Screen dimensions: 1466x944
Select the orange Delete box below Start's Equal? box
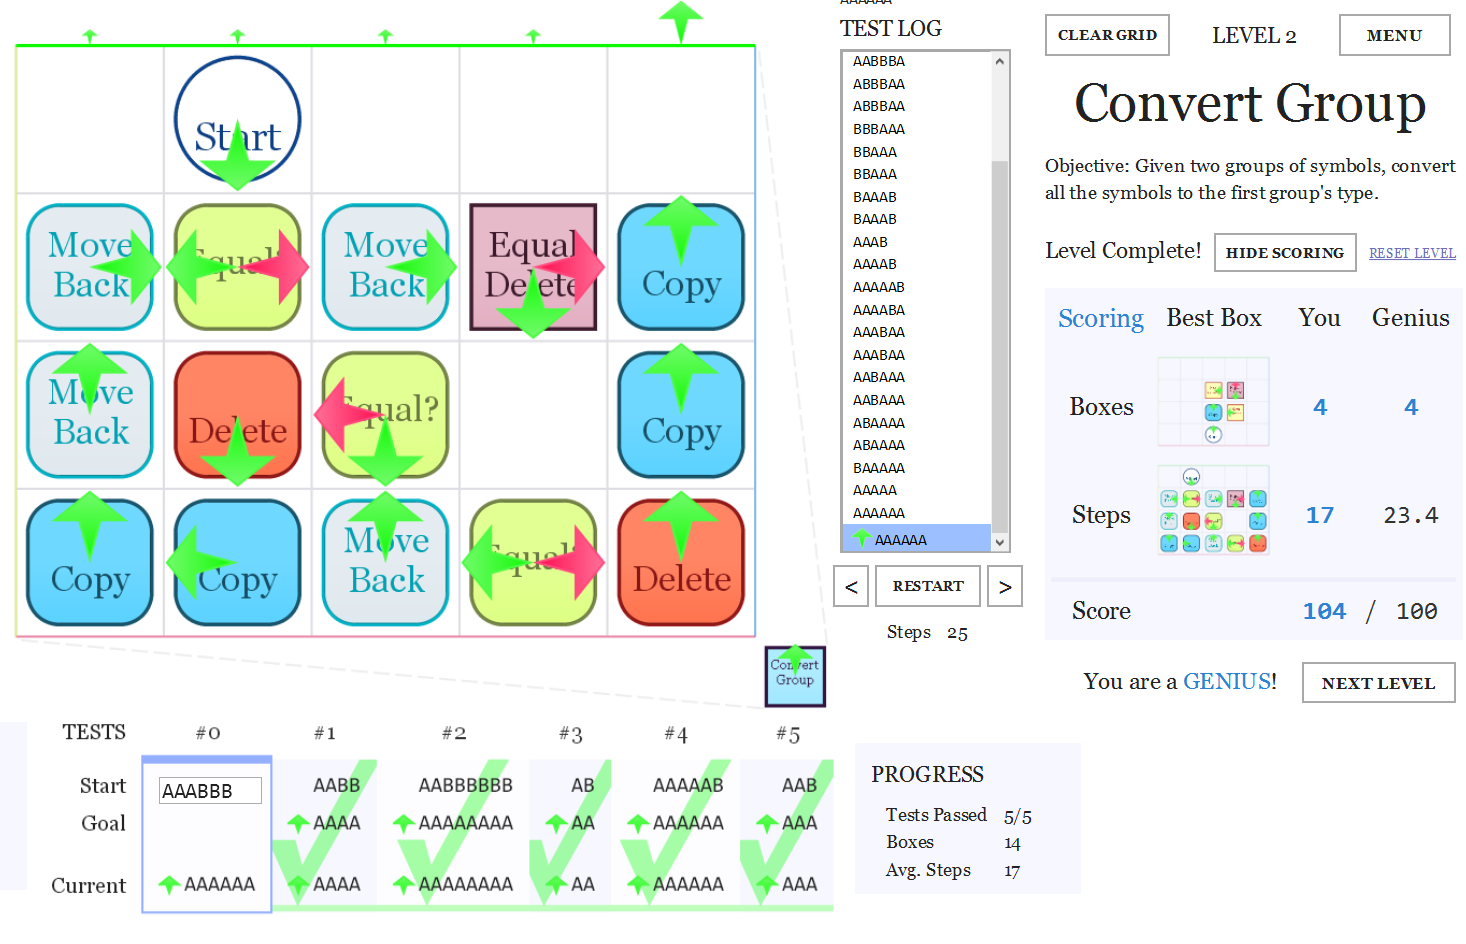click(238, 415)
